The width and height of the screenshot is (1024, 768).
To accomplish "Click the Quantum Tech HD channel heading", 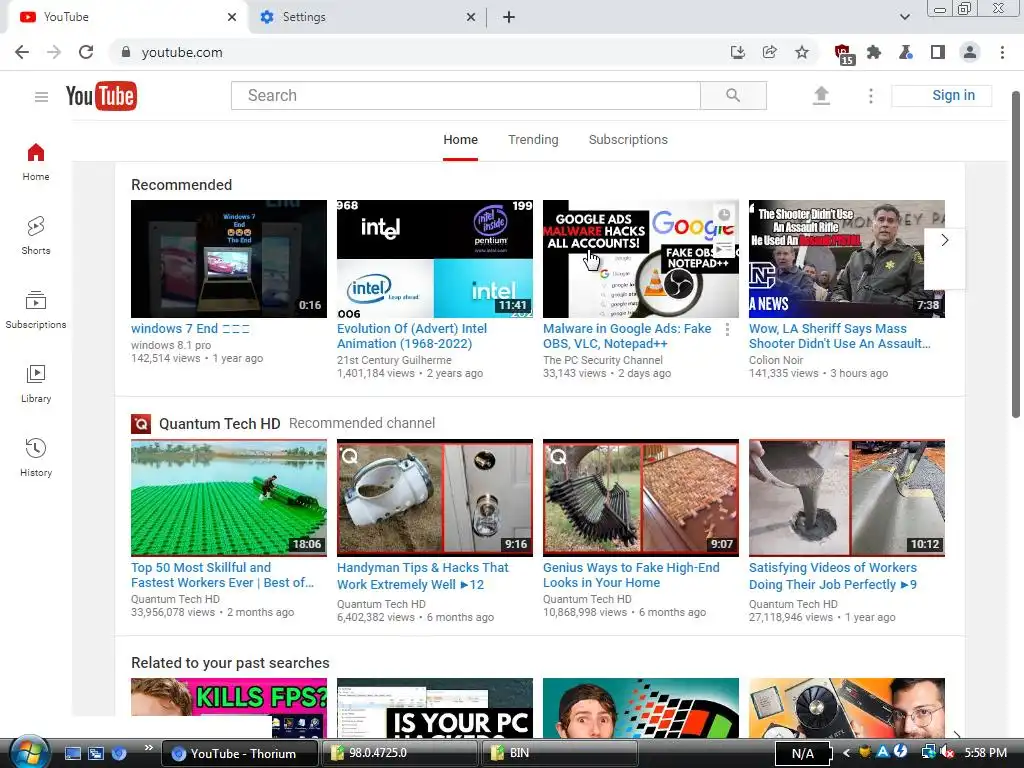I will tap(219, 424).
